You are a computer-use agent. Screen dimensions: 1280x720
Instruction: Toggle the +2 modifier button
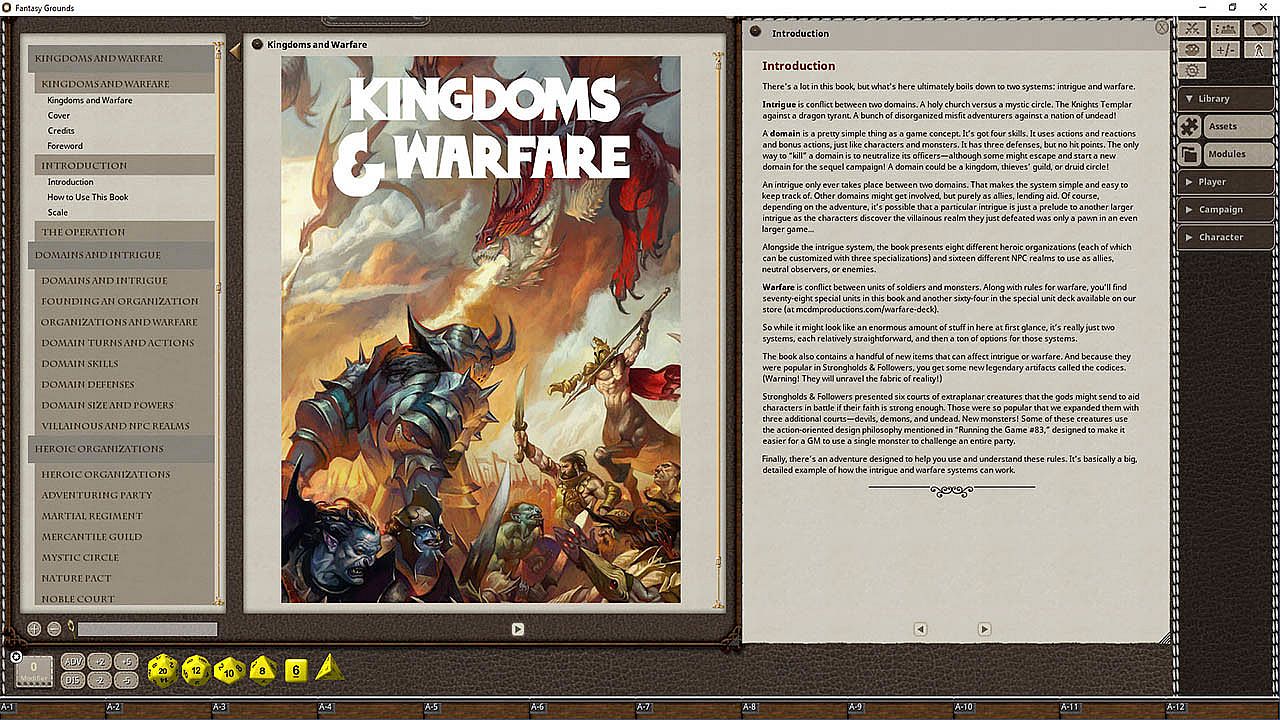pyautogui.click(x=99, y=662)
